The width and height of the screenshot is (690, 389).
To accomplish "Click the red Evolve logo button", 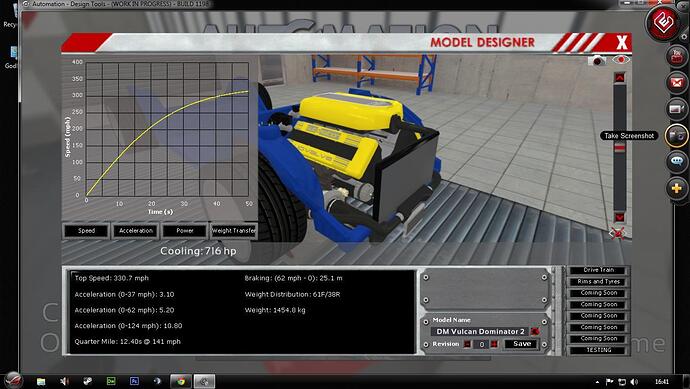I will pyautogui.click(x=663, y=22).
